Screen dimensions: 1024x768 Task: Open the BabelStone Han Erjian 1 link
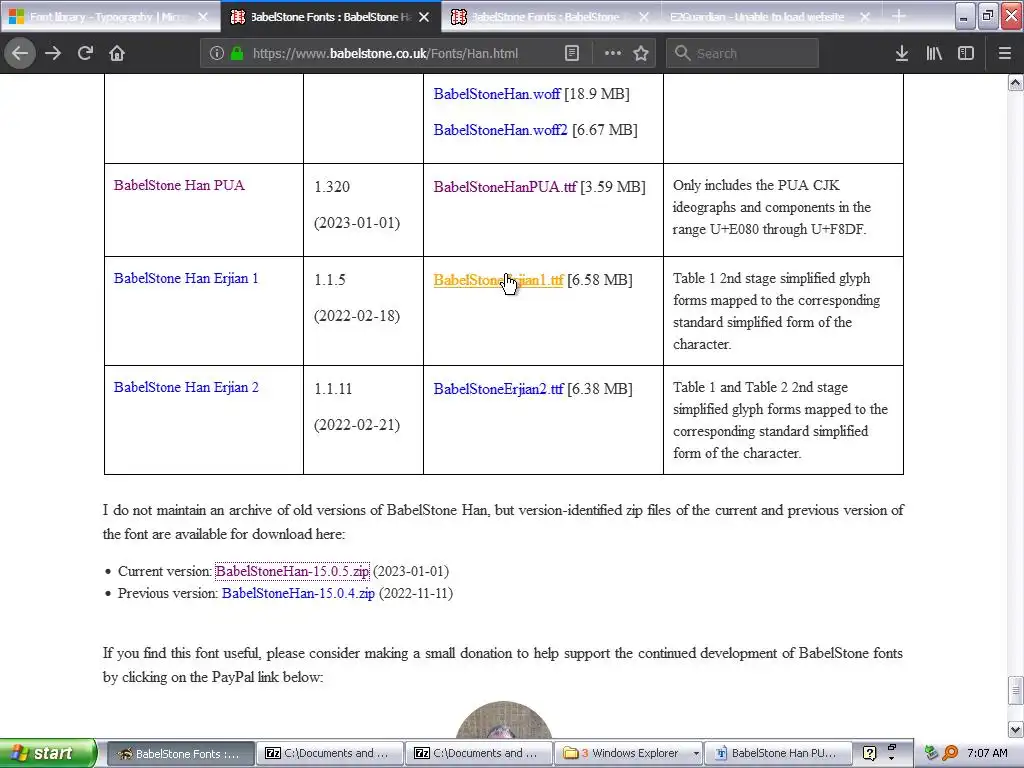(186, 279)
